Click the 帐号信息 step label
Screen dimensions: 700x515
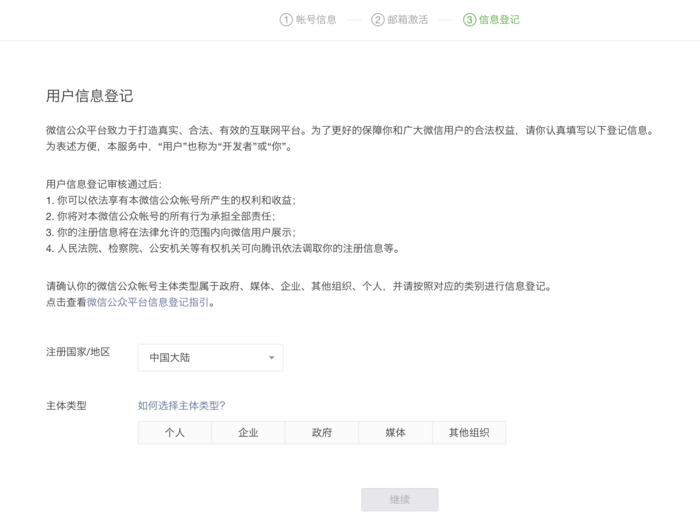click(x=316, y=20)
